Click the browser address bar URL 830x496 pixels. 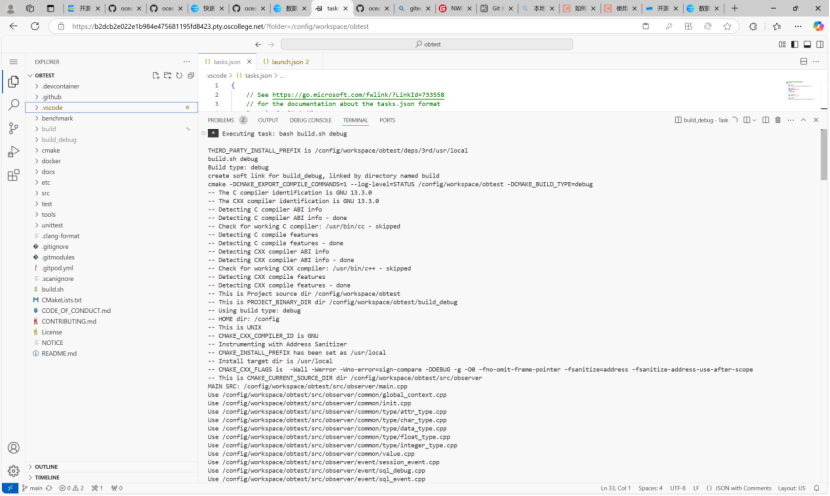[220, 26]
